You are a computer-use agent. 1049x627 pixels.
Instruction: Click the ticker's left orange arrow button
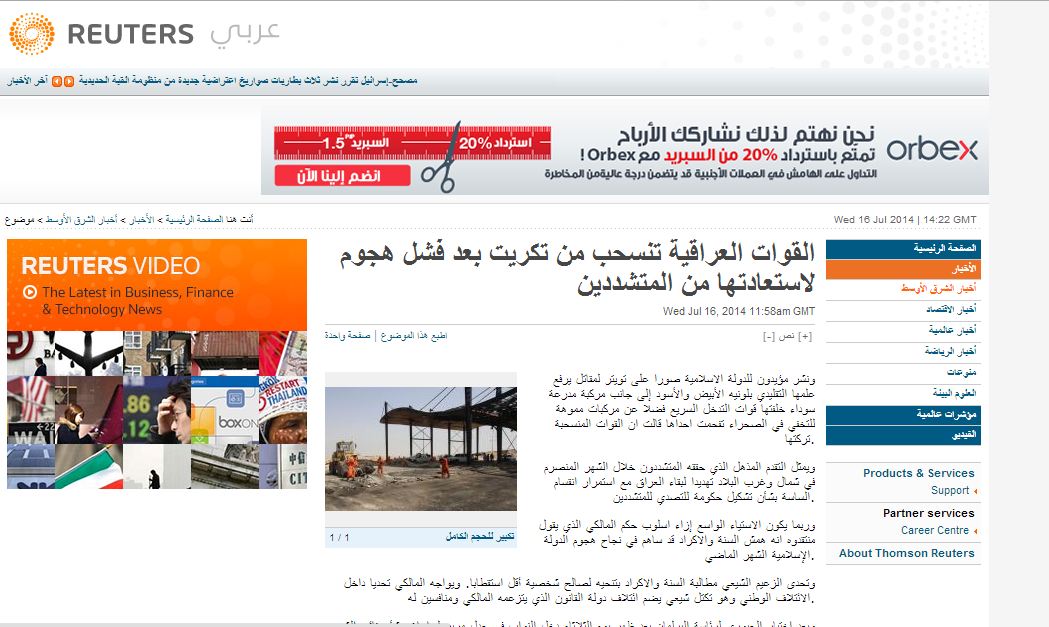coord(57,80)
